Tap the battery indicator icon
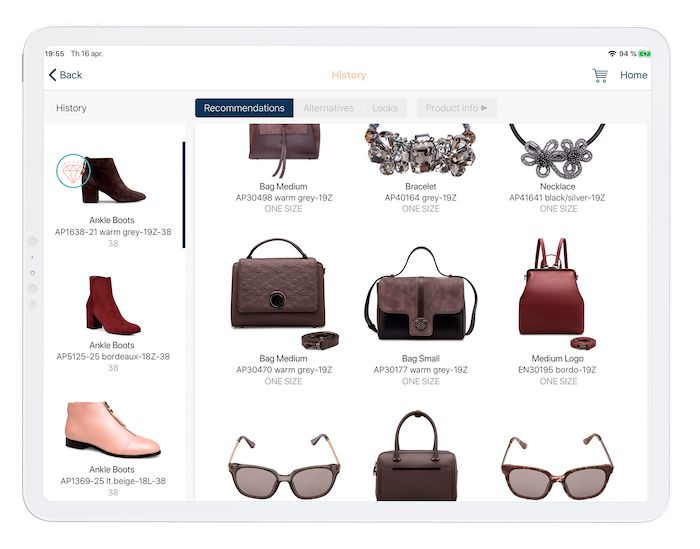 click(644, 54)
